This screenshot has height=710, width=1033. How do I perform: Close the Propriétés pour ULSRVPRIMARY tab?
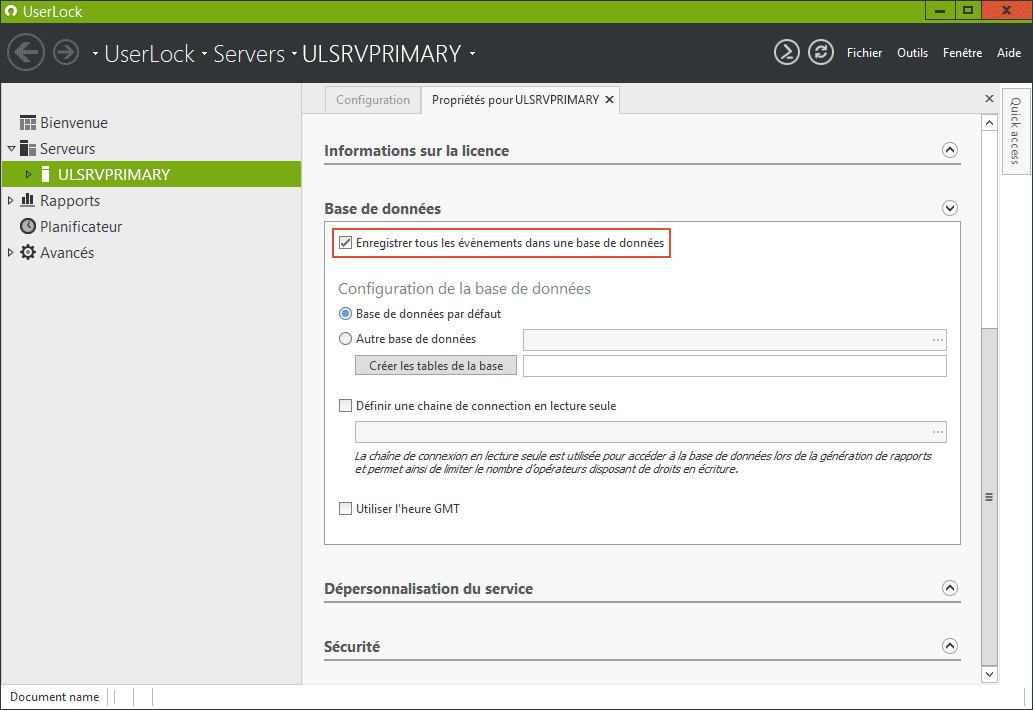click(x=609, y=99)
